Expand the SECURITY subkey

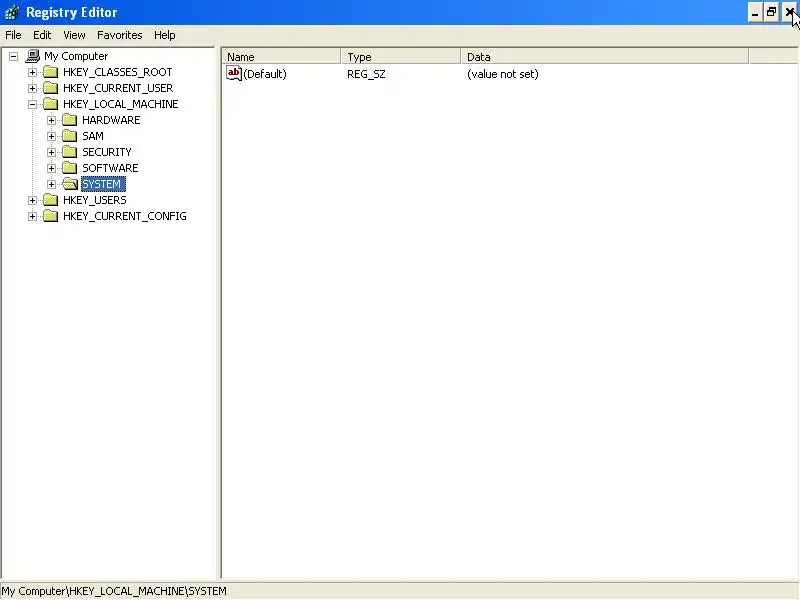click(x=52, y=152)
